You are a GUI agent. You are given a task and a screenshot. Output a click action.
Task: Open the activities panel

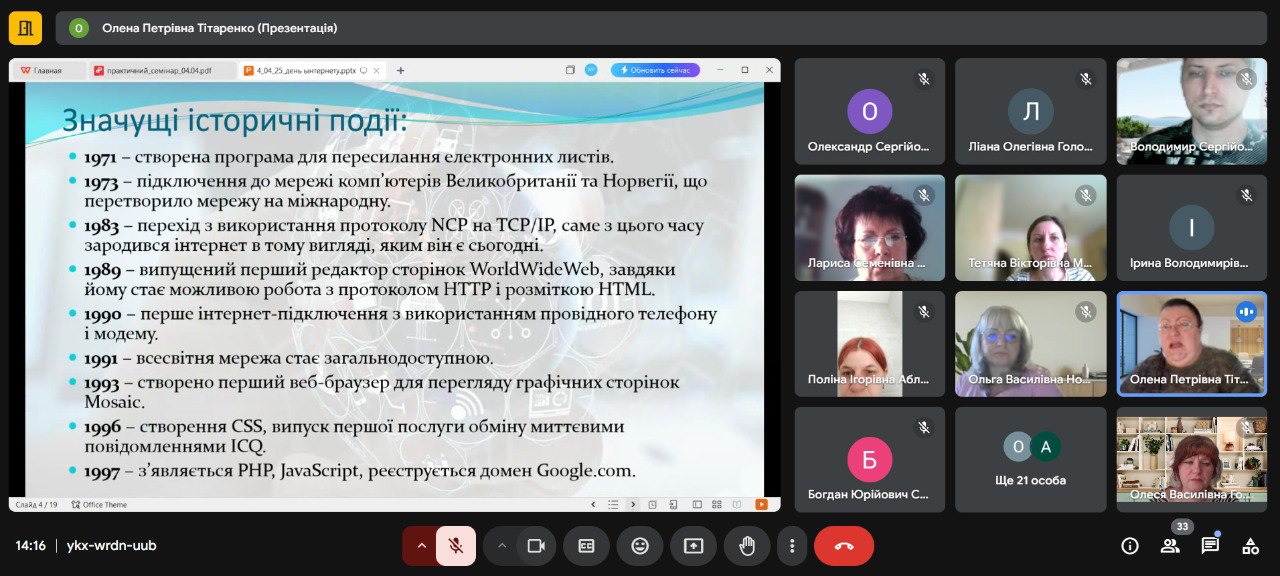(x=1250, y=546)
